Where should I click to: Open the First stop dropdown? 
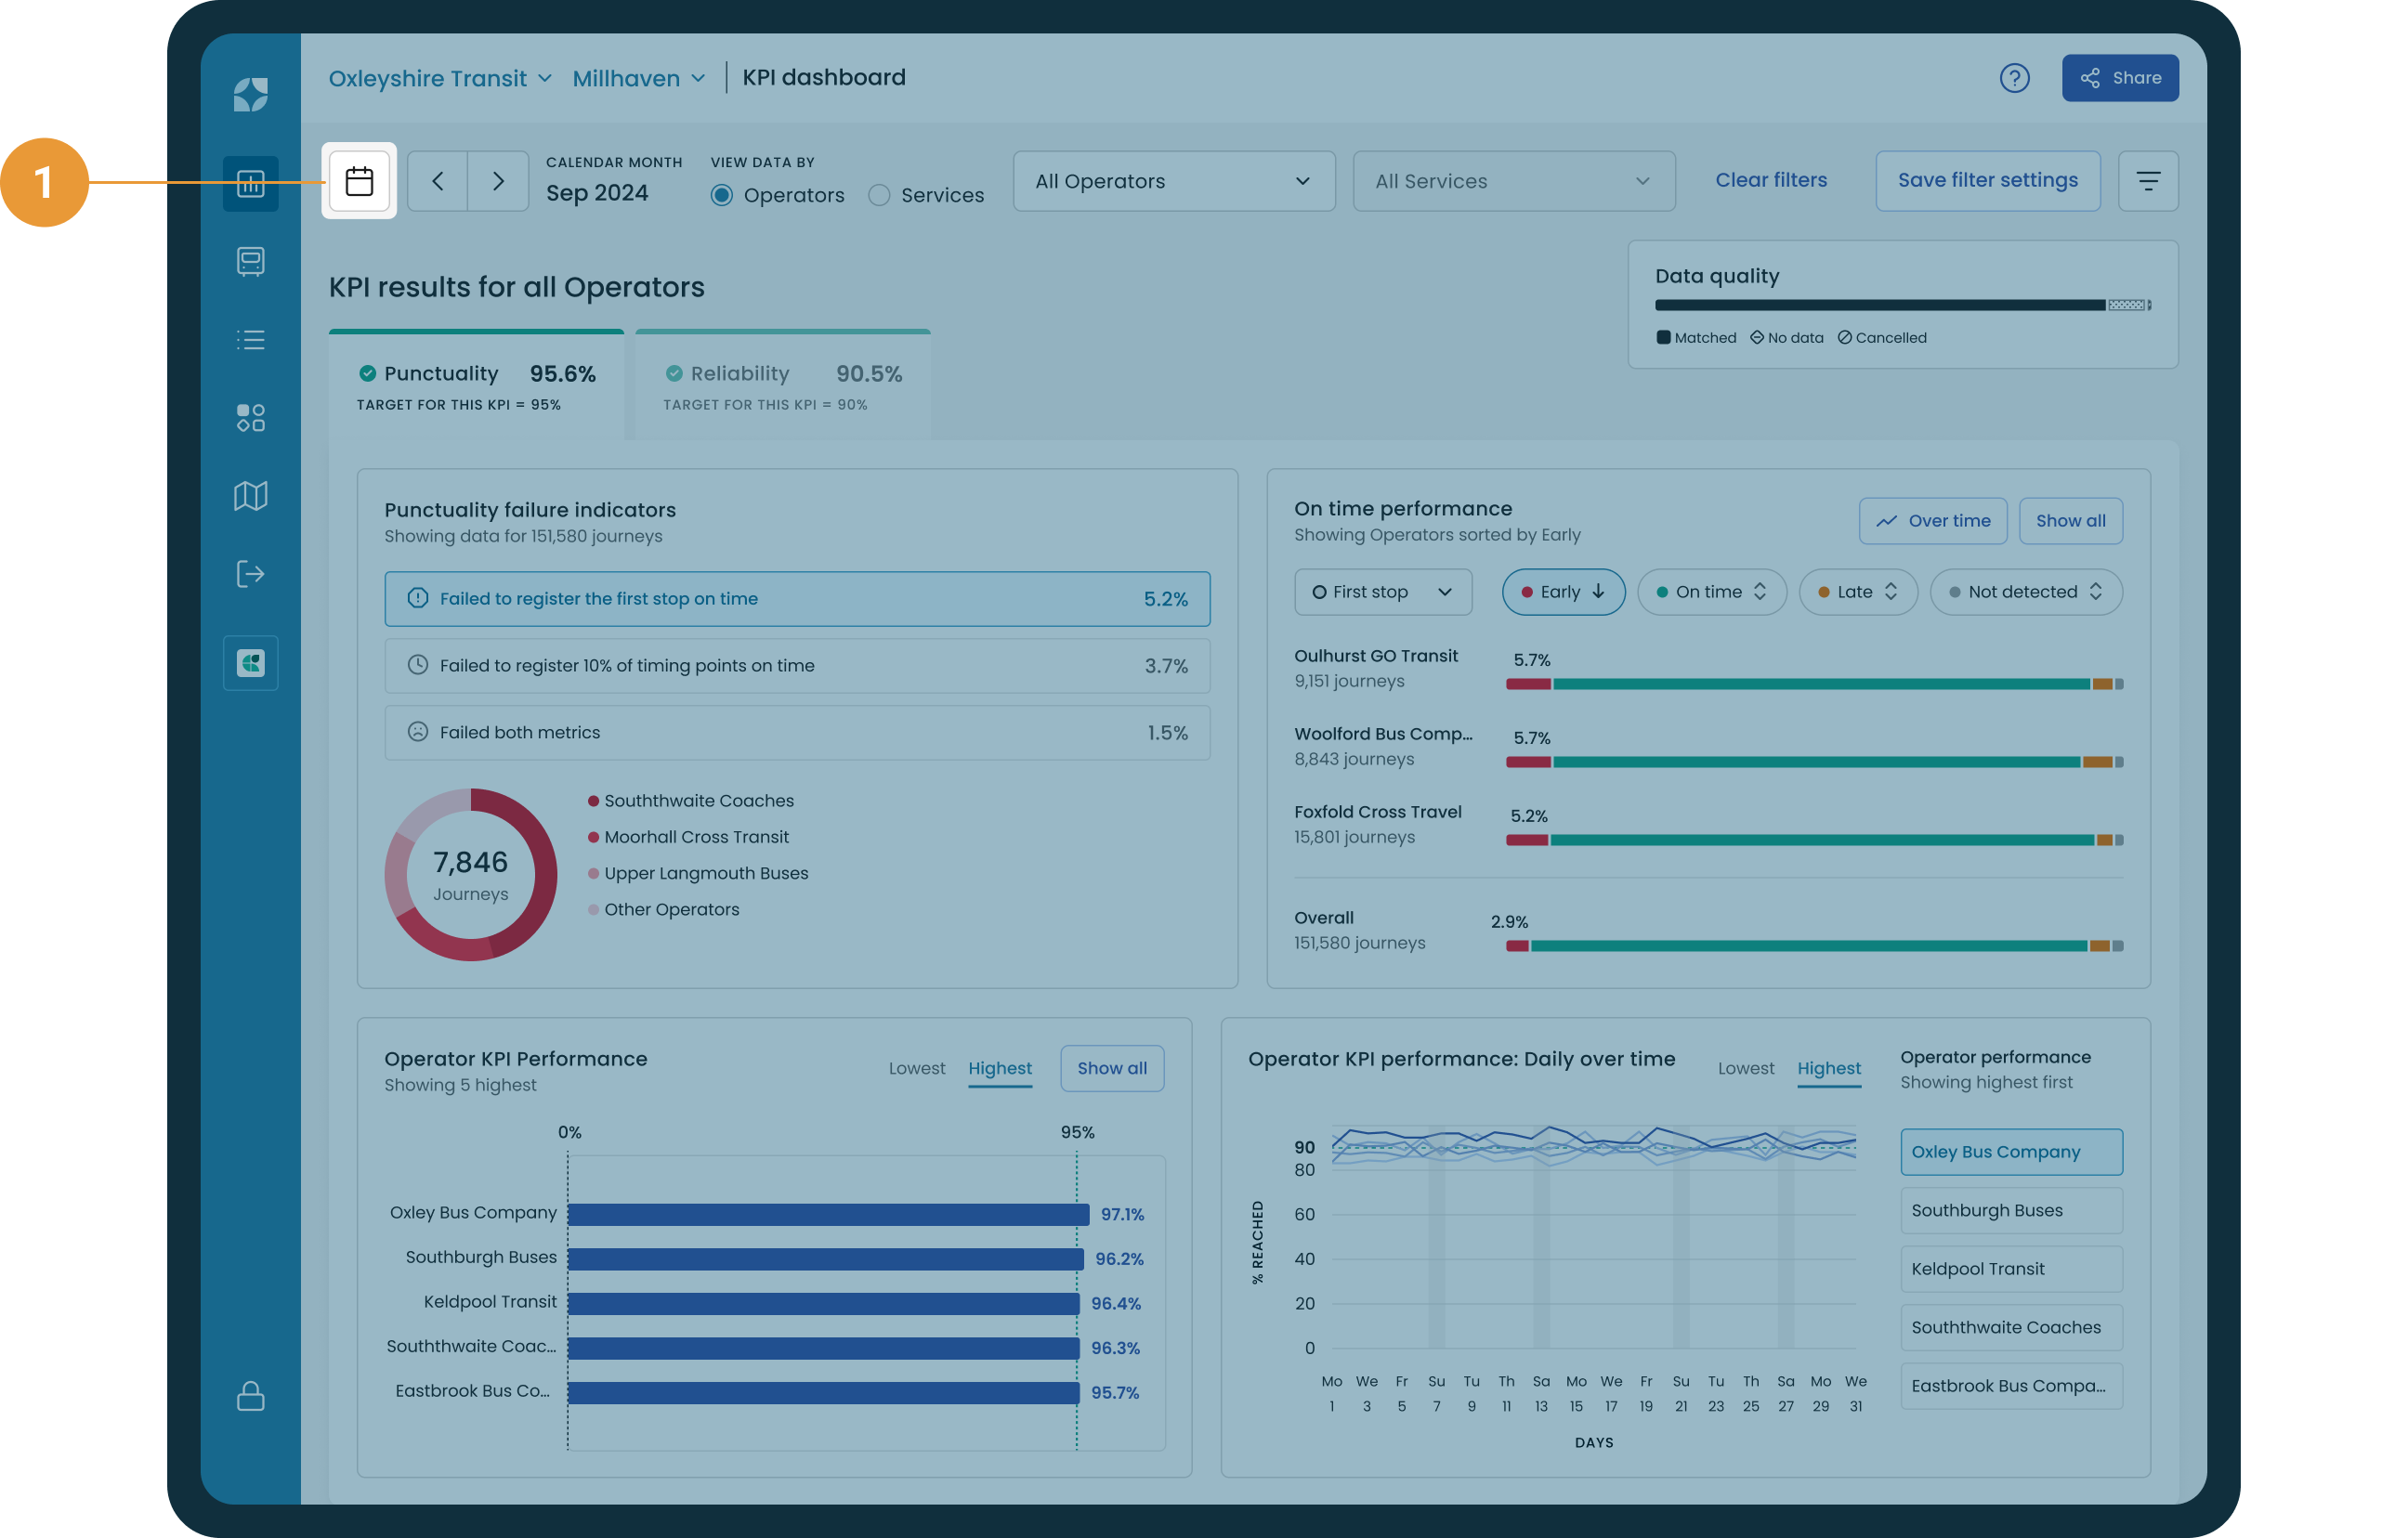pyautogui.click(x=1382, y=592)
